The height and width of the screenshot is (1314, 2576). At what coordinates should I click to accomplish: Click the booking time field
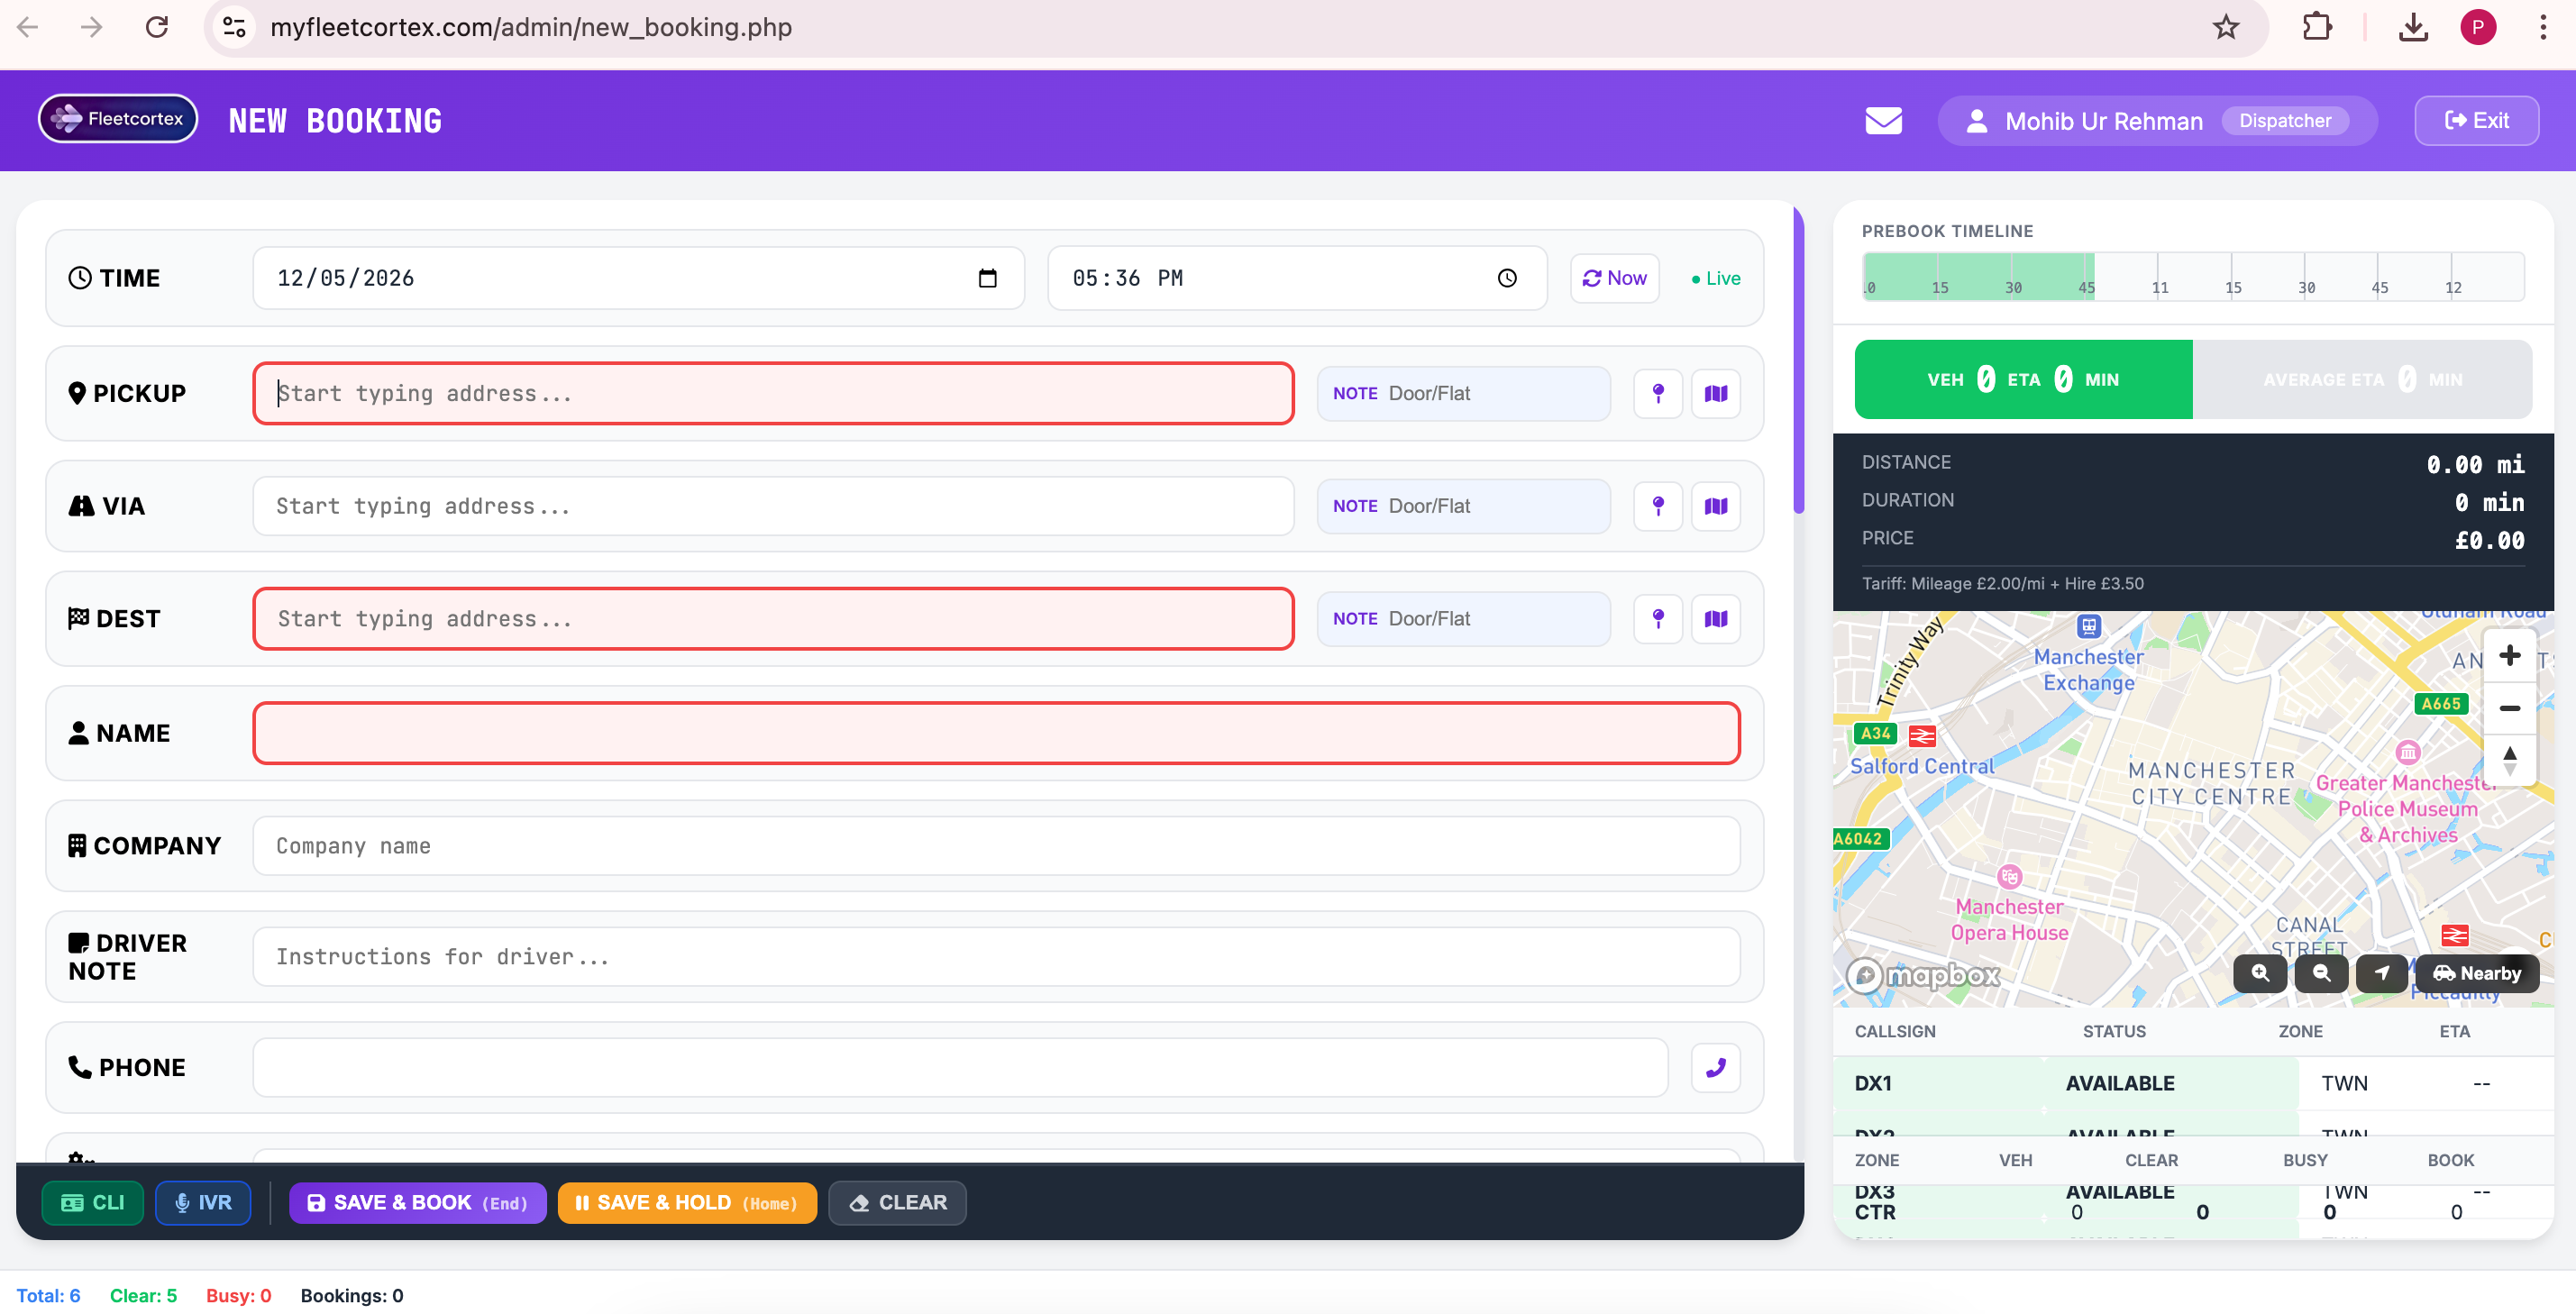[1297, 278]
